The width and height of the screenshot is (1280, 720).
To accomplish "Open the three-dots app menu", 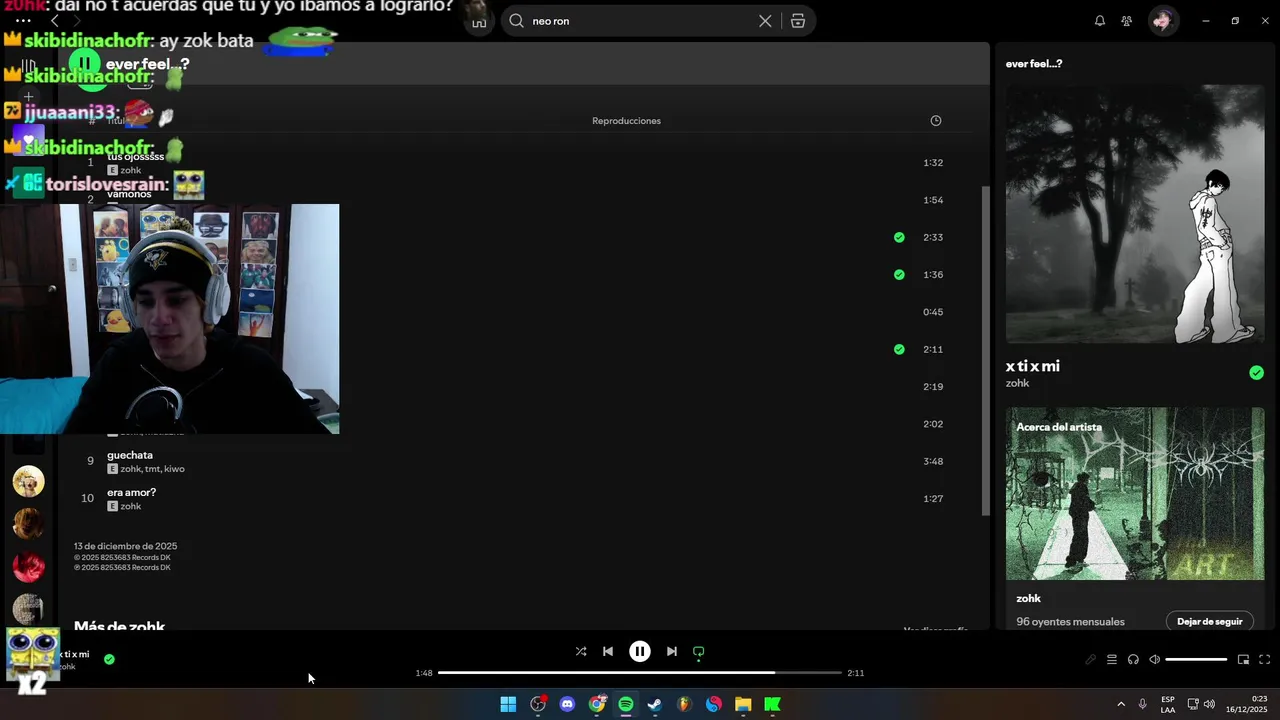I will [x=23, y=21].
